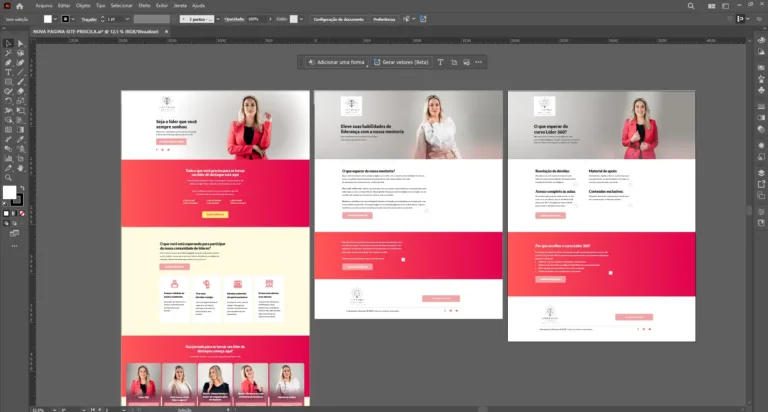Change the screen mode button
Viewport: 768px width, 412px height.
(x=14, y=234)
